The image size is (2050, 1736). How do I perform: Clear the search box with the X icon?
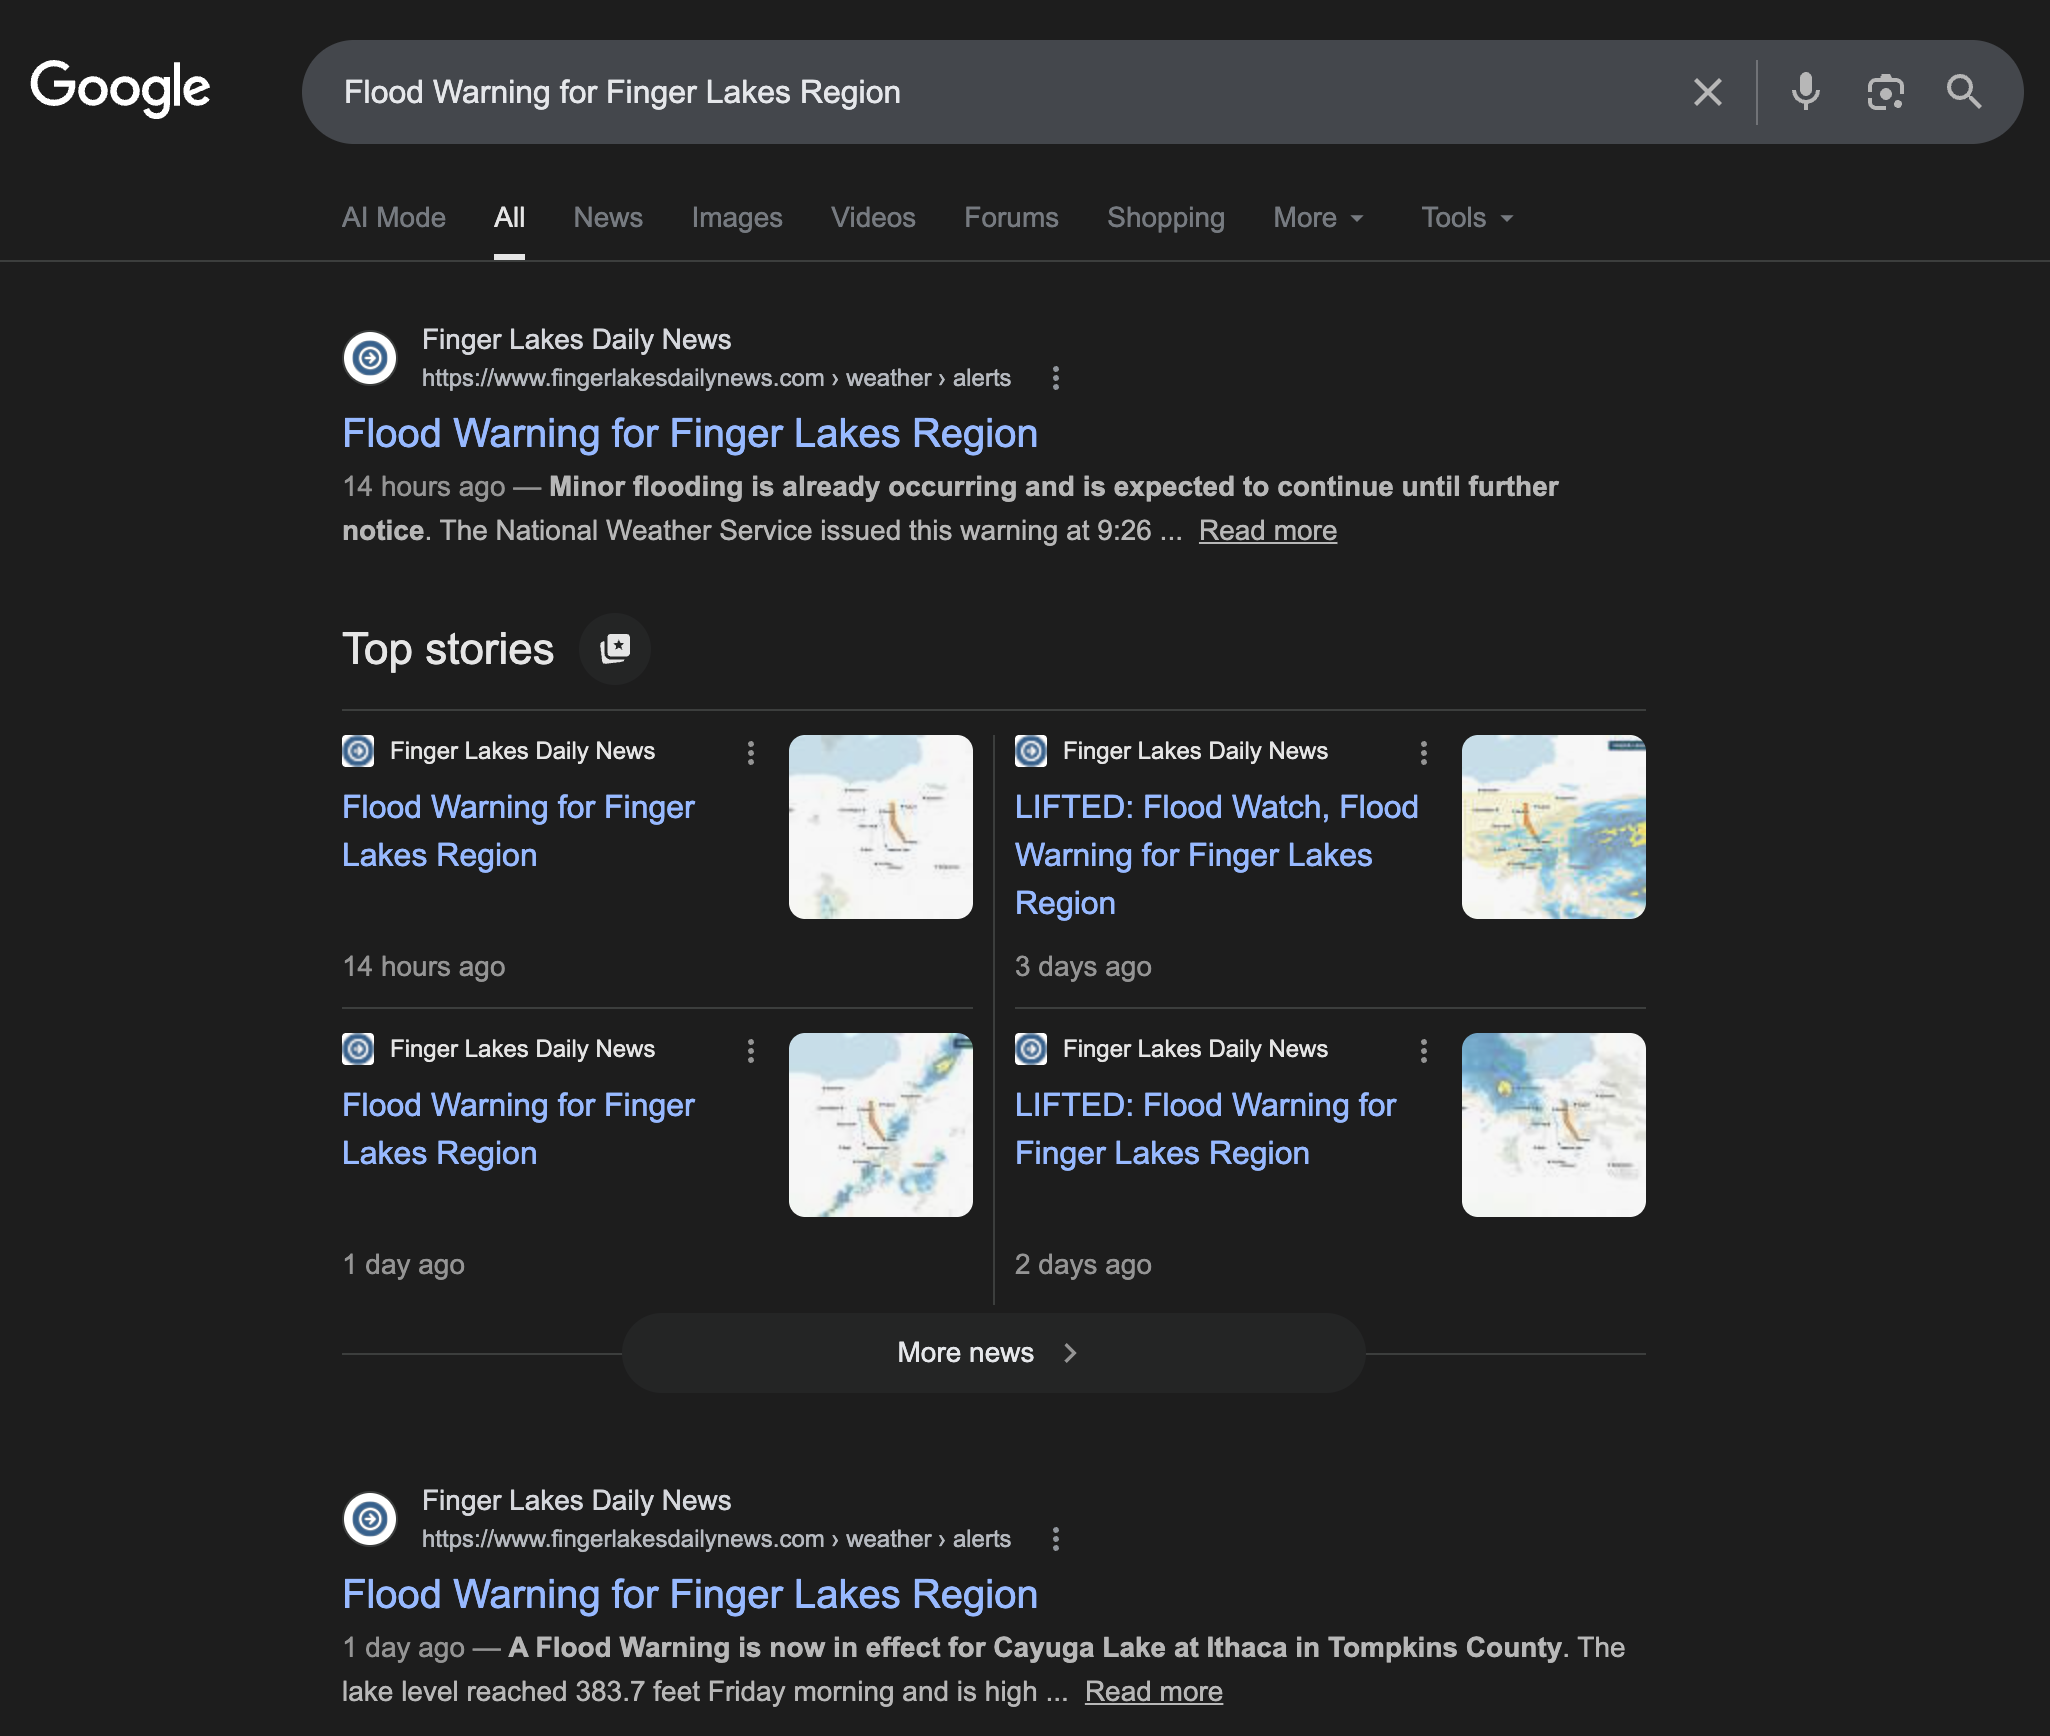(x=1707, y=92)
